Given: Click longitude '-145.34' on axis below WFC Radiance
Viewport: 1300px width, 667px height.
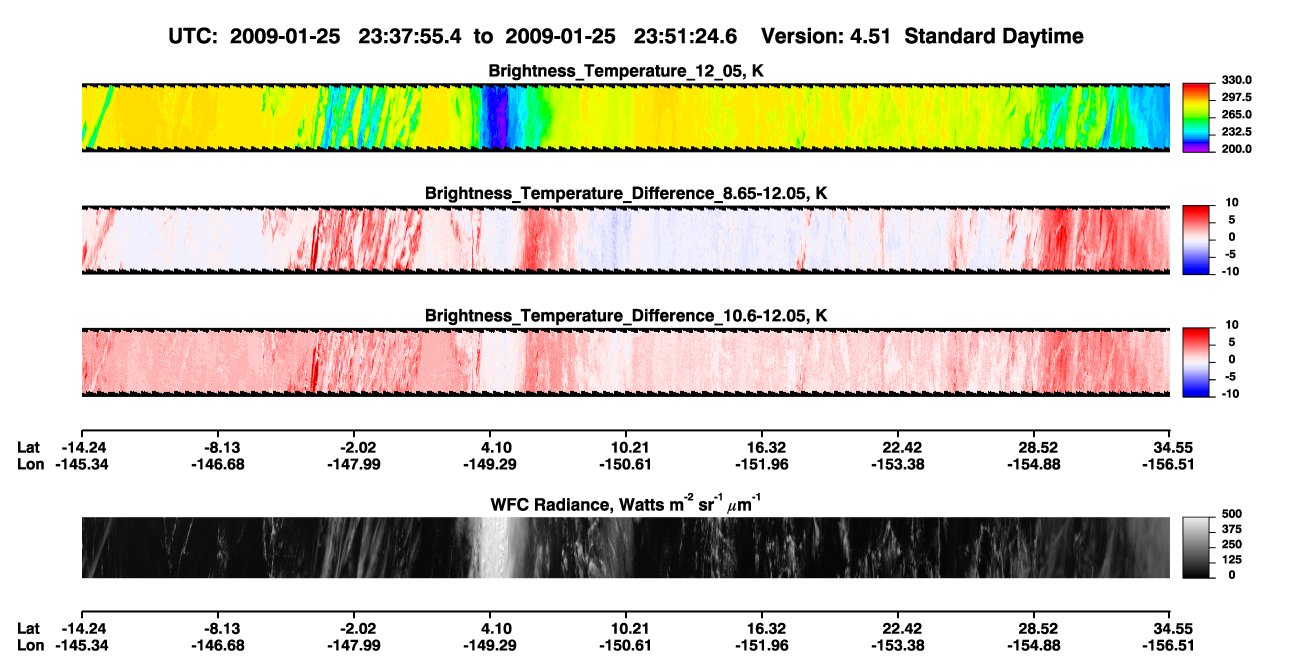Looking at the screenshot, I should [81, 645].
